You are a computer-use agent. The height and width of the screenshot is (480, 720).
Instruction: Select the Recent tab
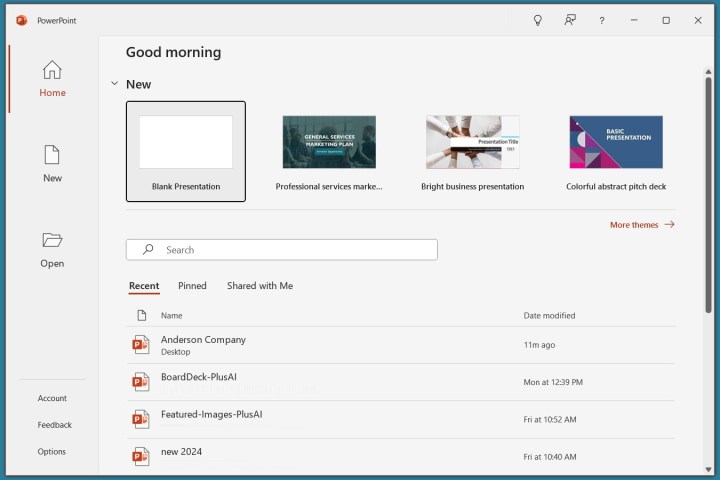tap(144, 286)
